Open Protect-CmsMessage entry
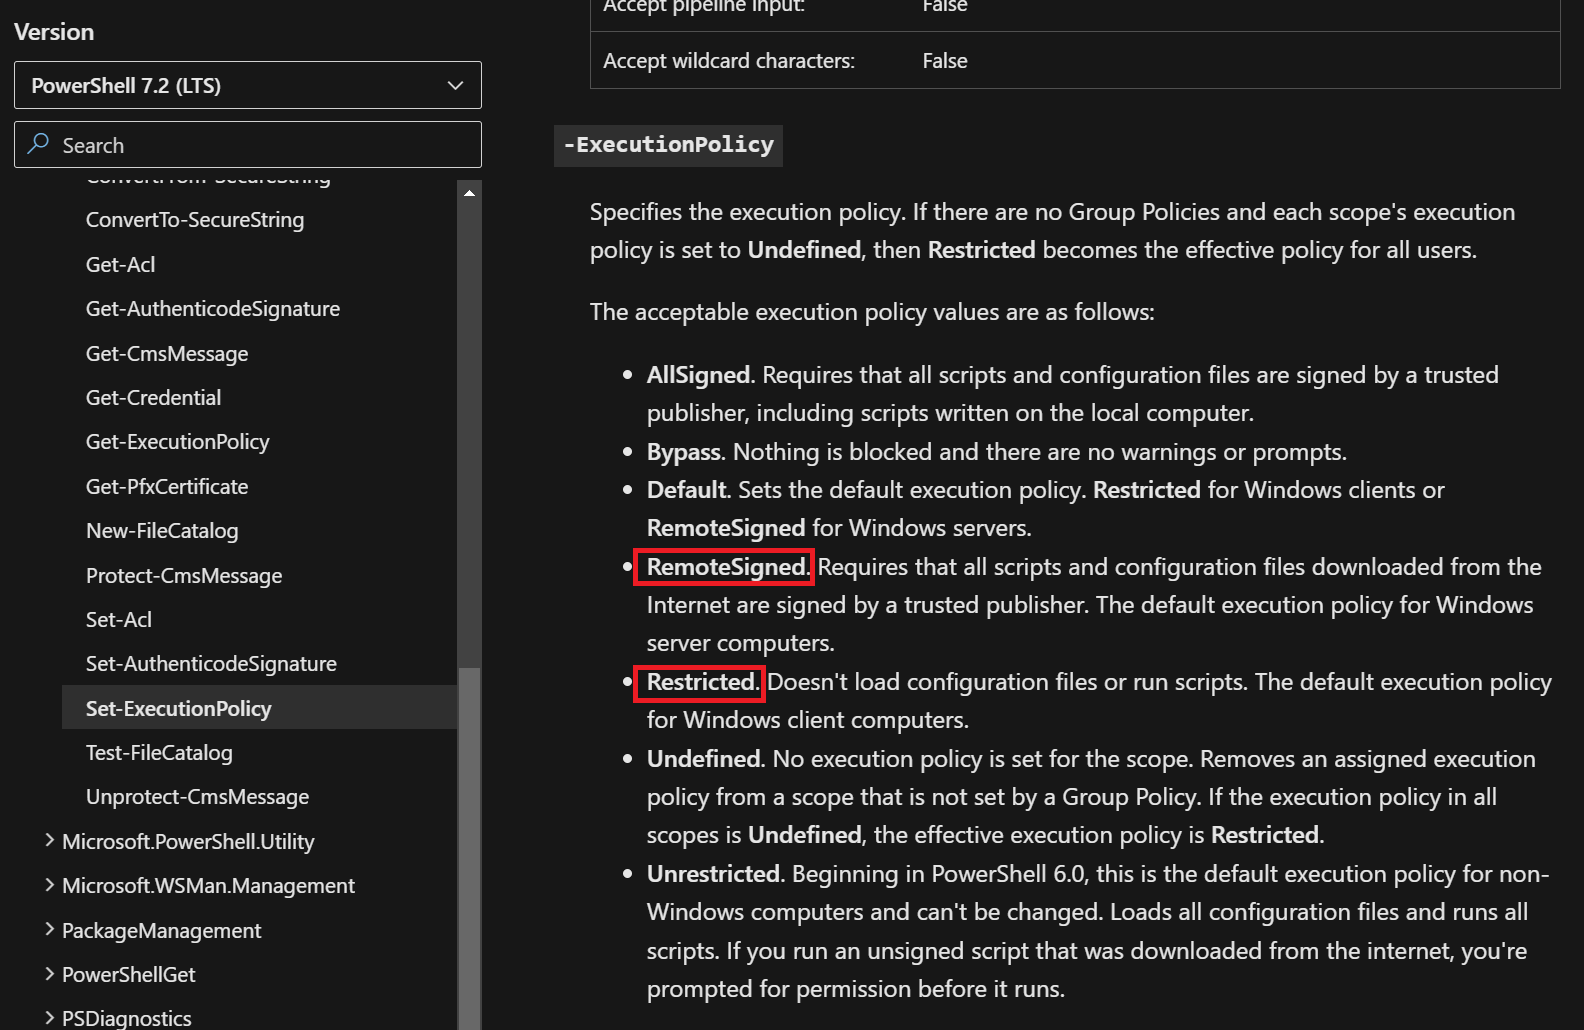This screenshot has height=1030, width=1584. coord(184,576)
